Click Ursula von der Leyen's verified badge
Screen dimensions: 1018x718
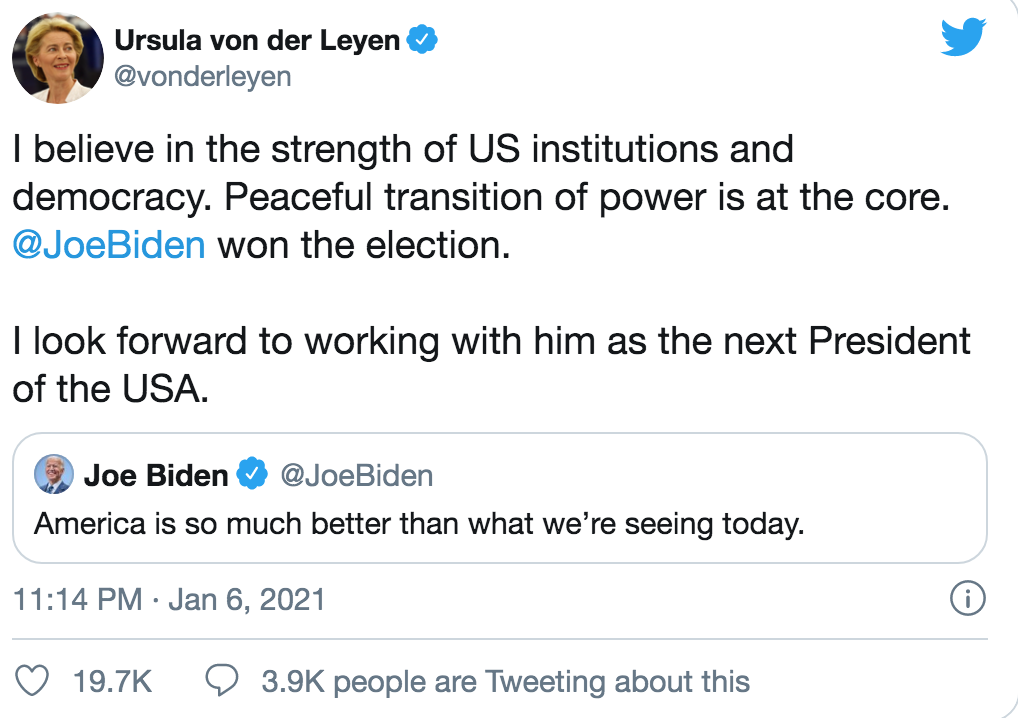[422, 40]
